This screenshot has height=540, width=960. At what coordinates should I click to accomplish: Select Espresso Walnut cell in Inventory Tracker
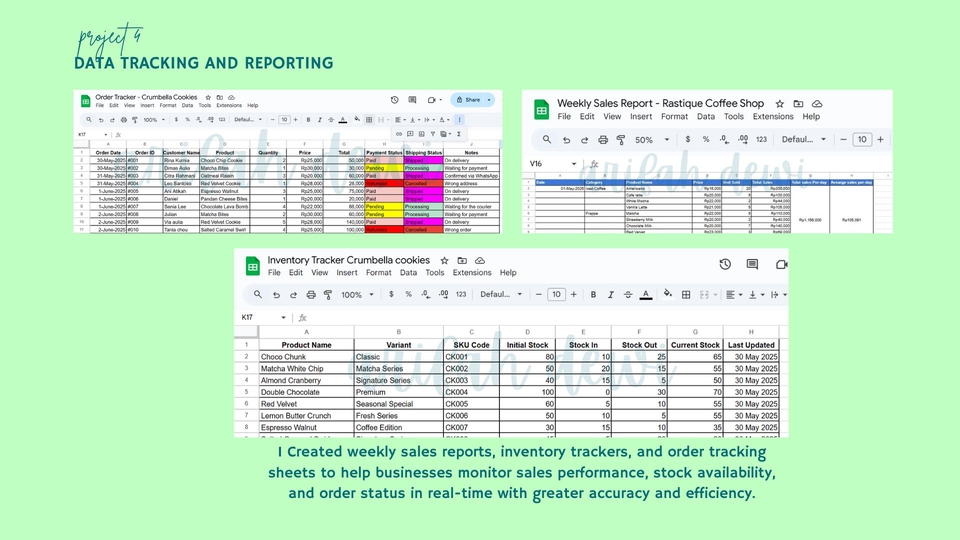point(307,427)
